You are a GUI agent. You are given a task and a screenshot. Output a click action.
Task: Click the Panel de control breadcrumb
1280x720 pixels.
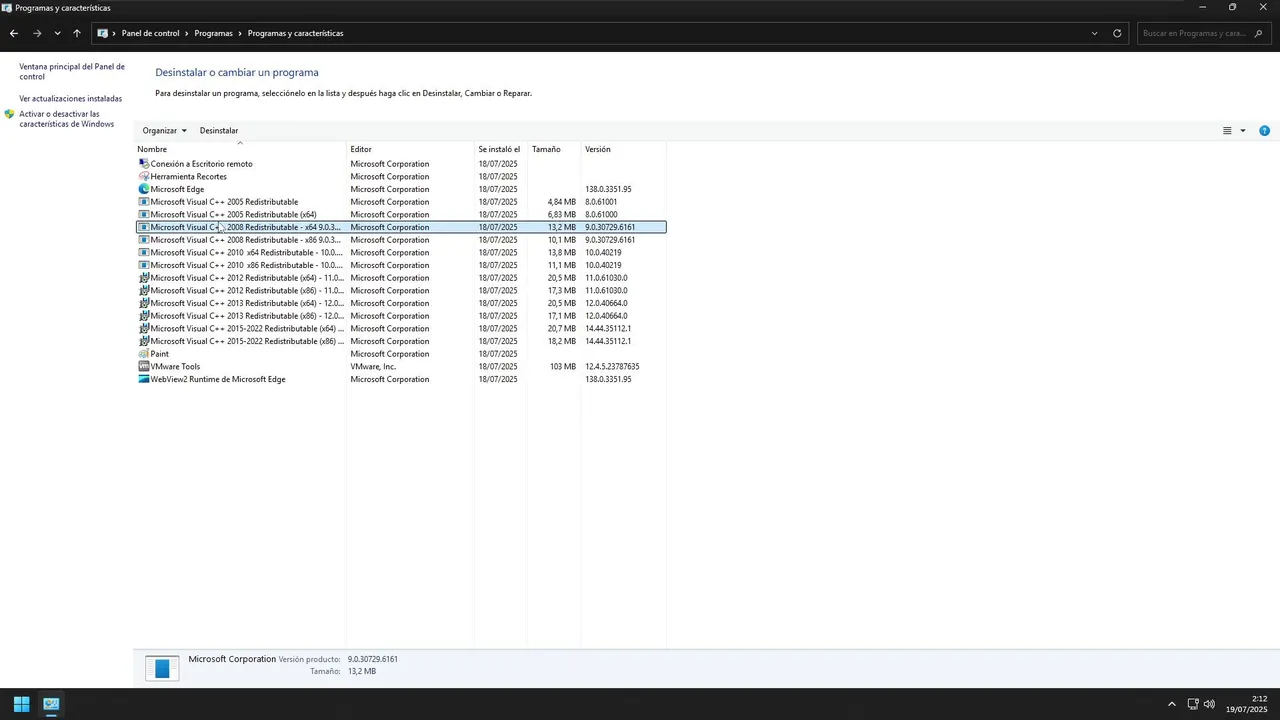(150, 33)
